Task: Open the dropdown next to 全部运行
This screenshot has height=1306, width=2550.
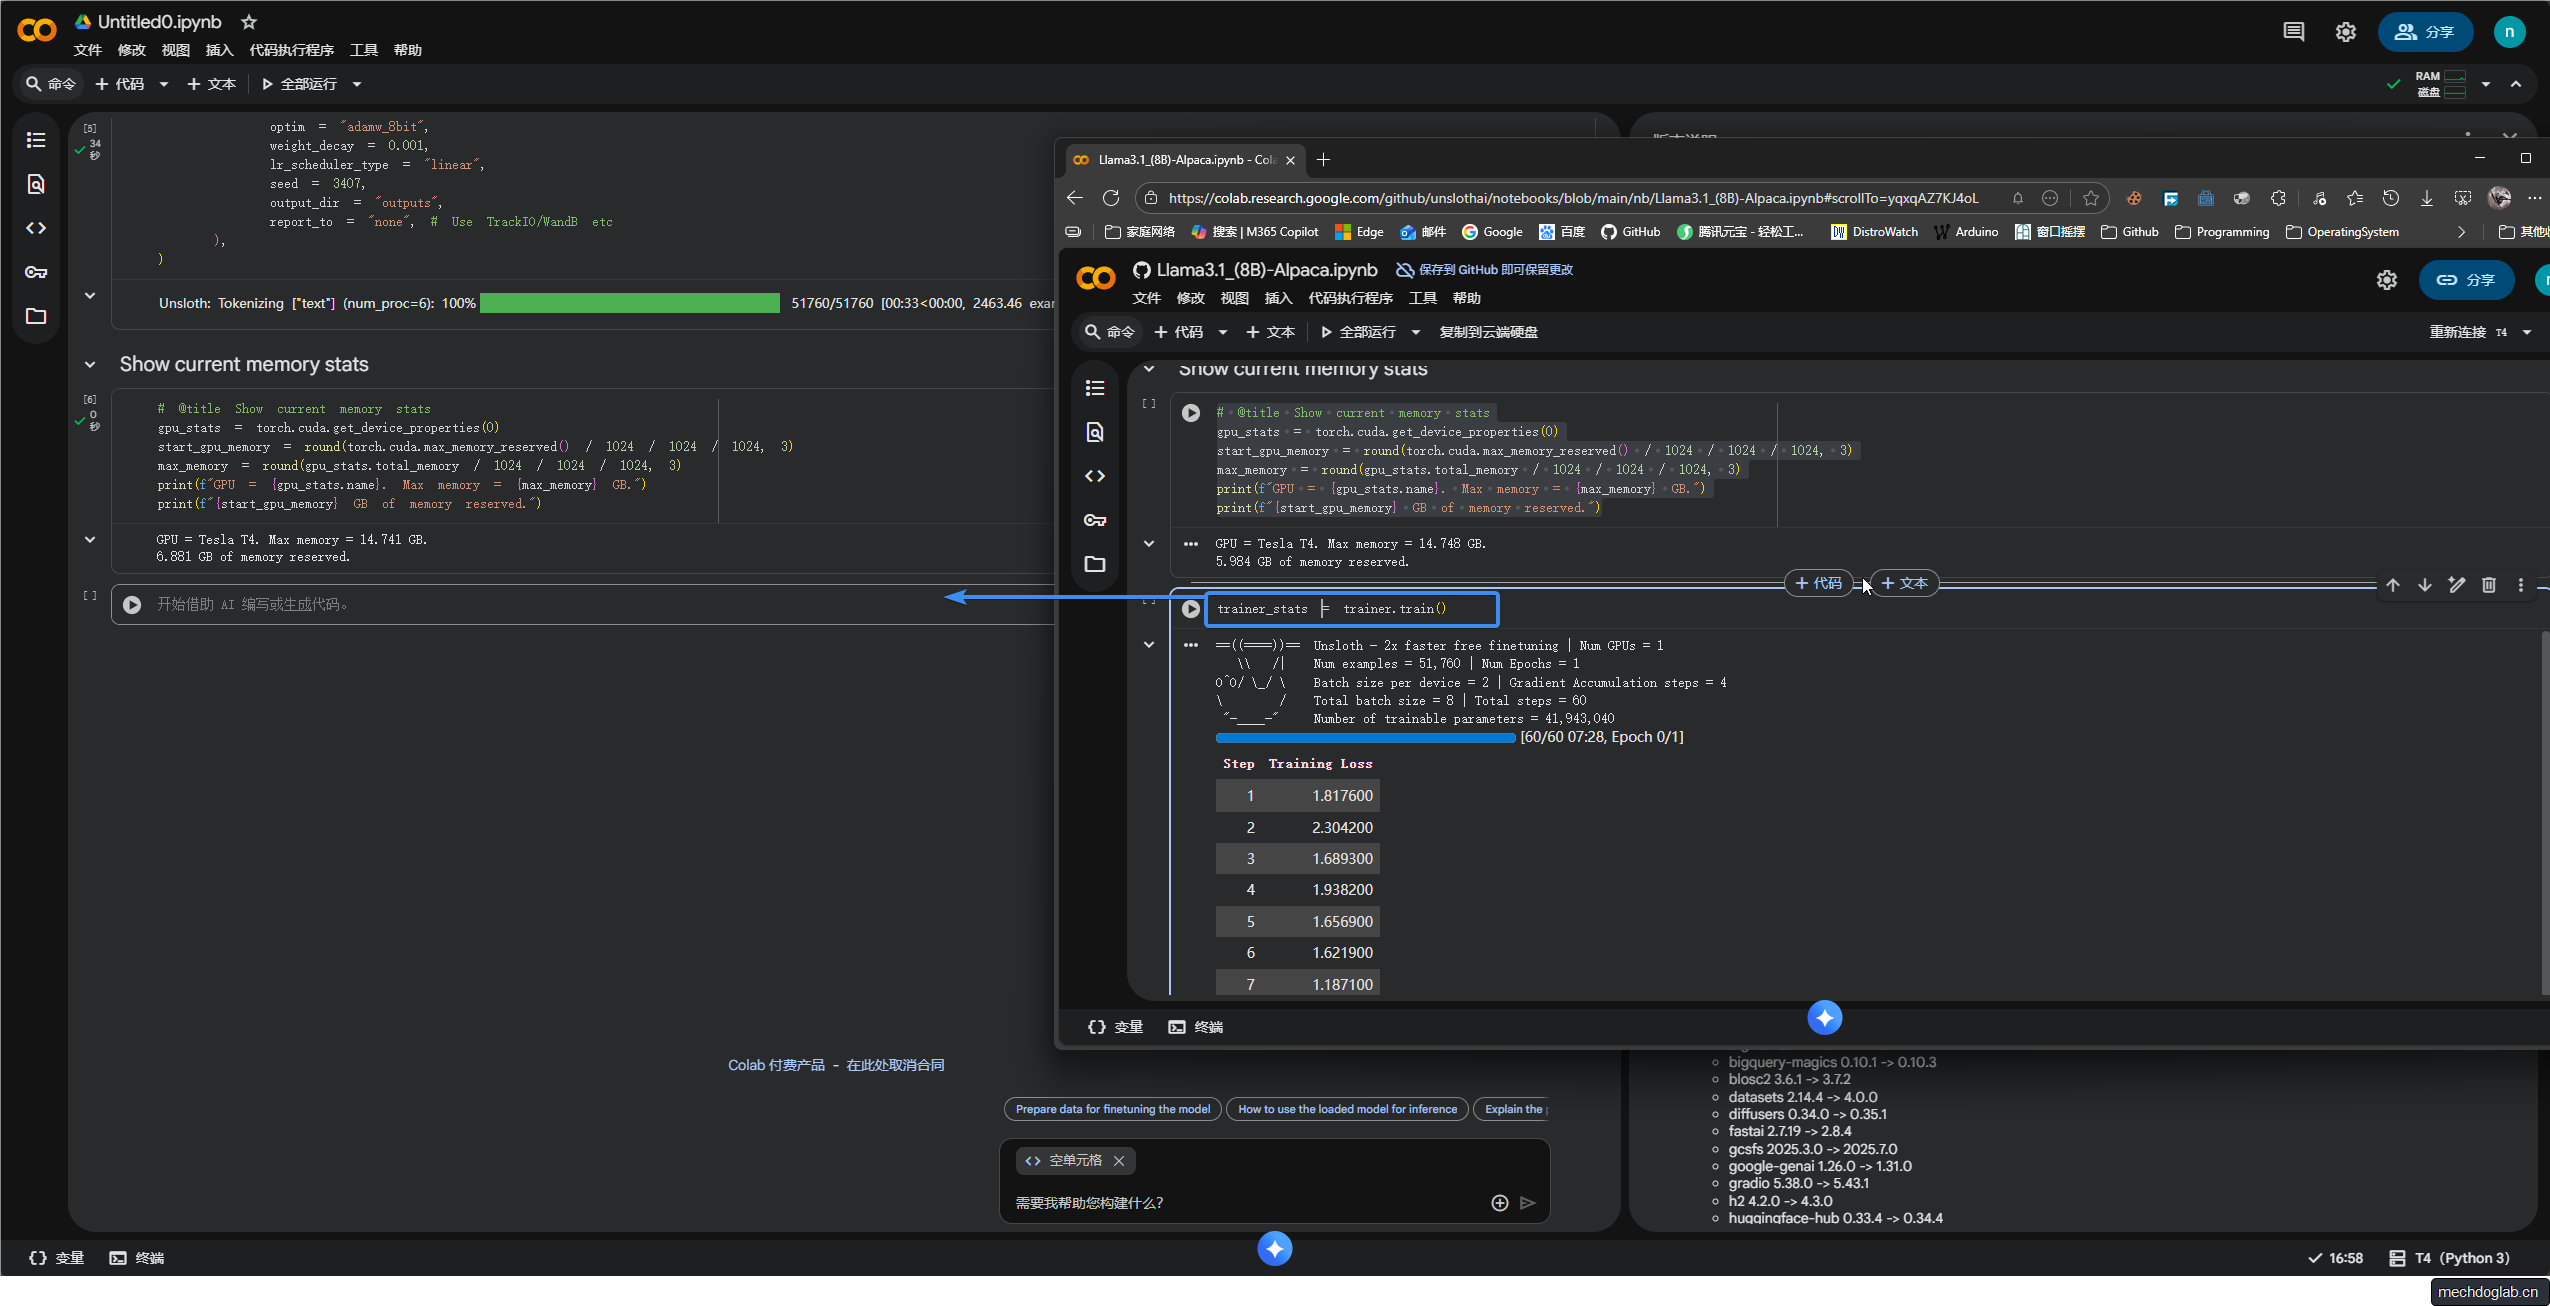Action: click(357, 84)
